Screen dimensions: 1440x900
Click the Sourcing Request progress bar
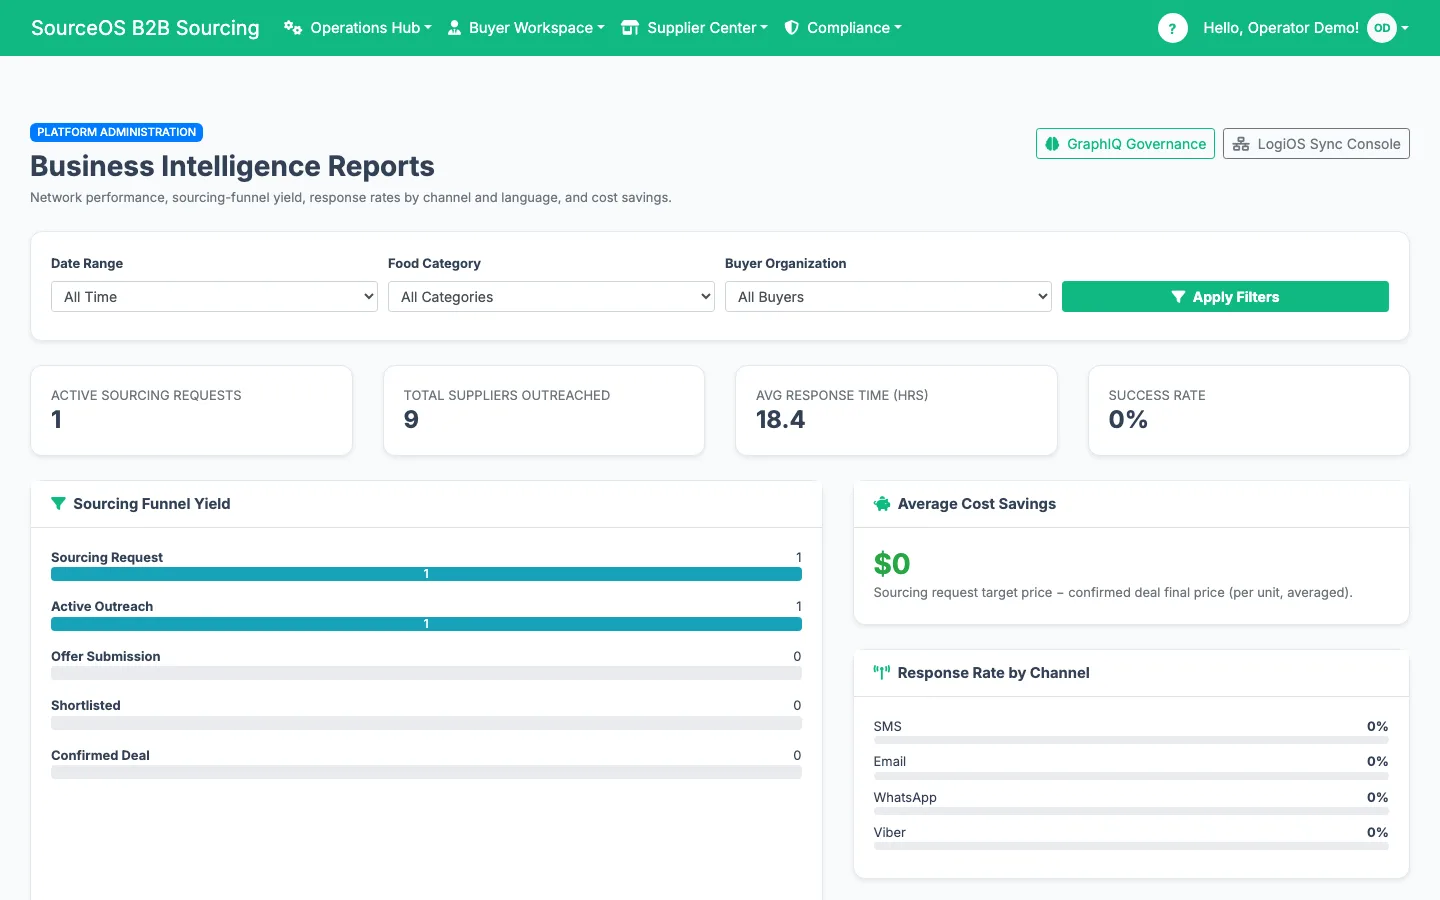(x=426, y=574)
